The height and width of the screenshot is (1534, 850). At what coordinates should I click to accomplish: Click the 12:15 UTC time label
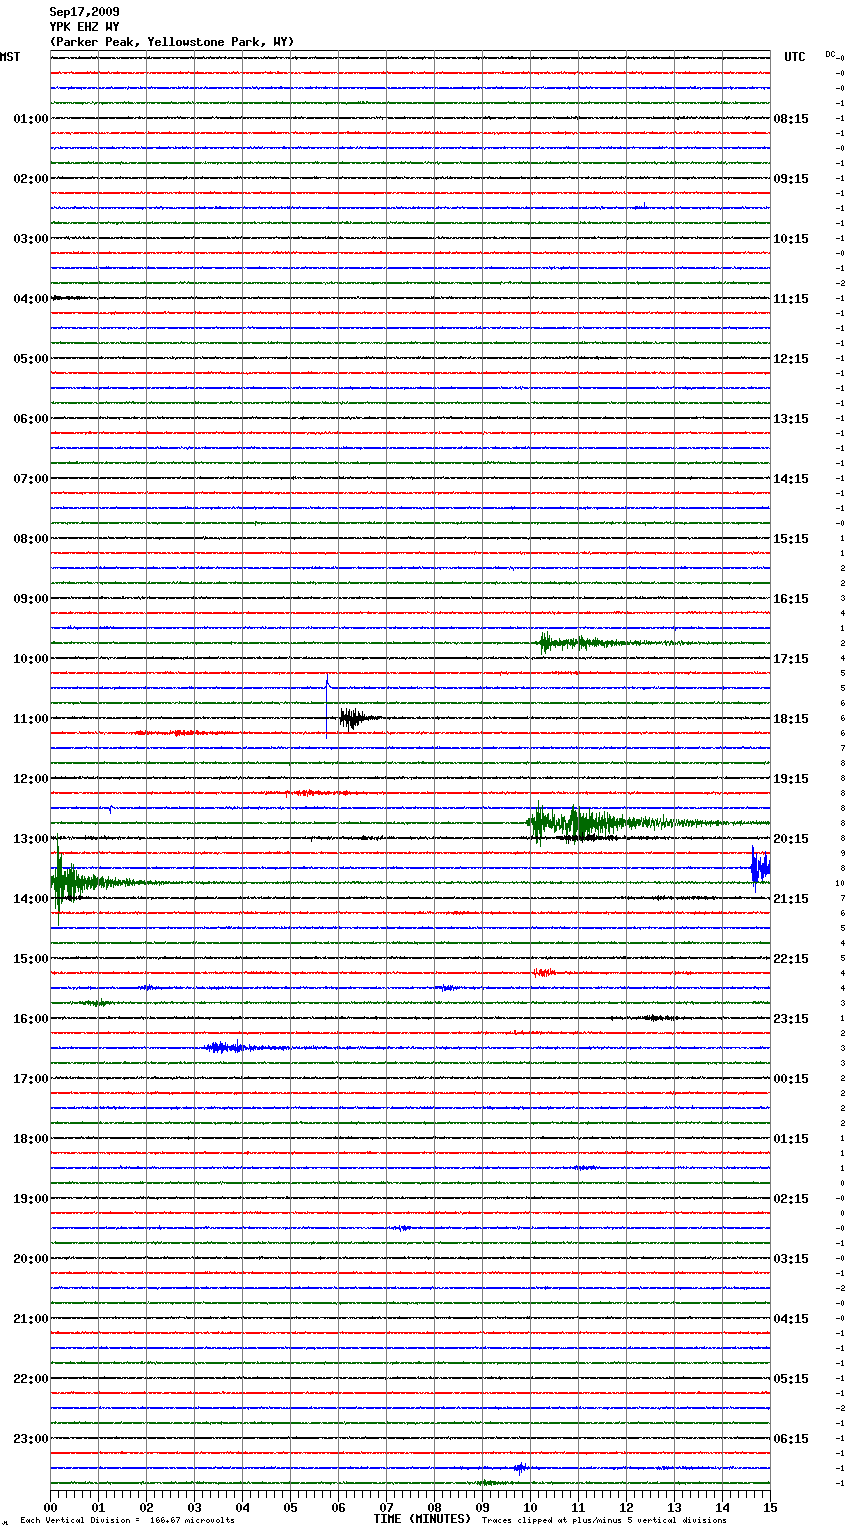coord(791,359)
